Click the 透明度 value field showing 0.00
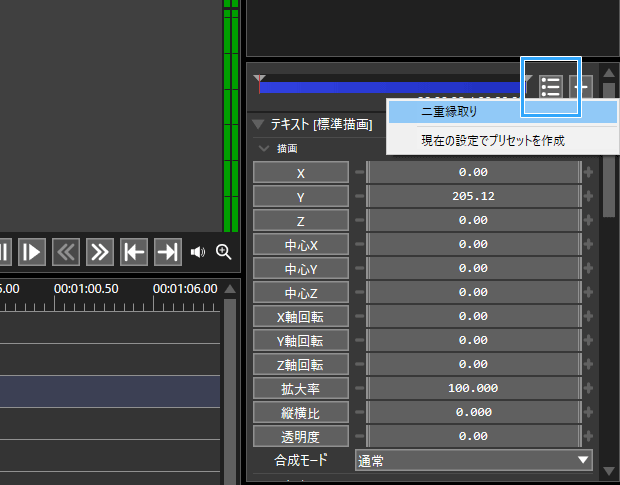 click(474, 436)
